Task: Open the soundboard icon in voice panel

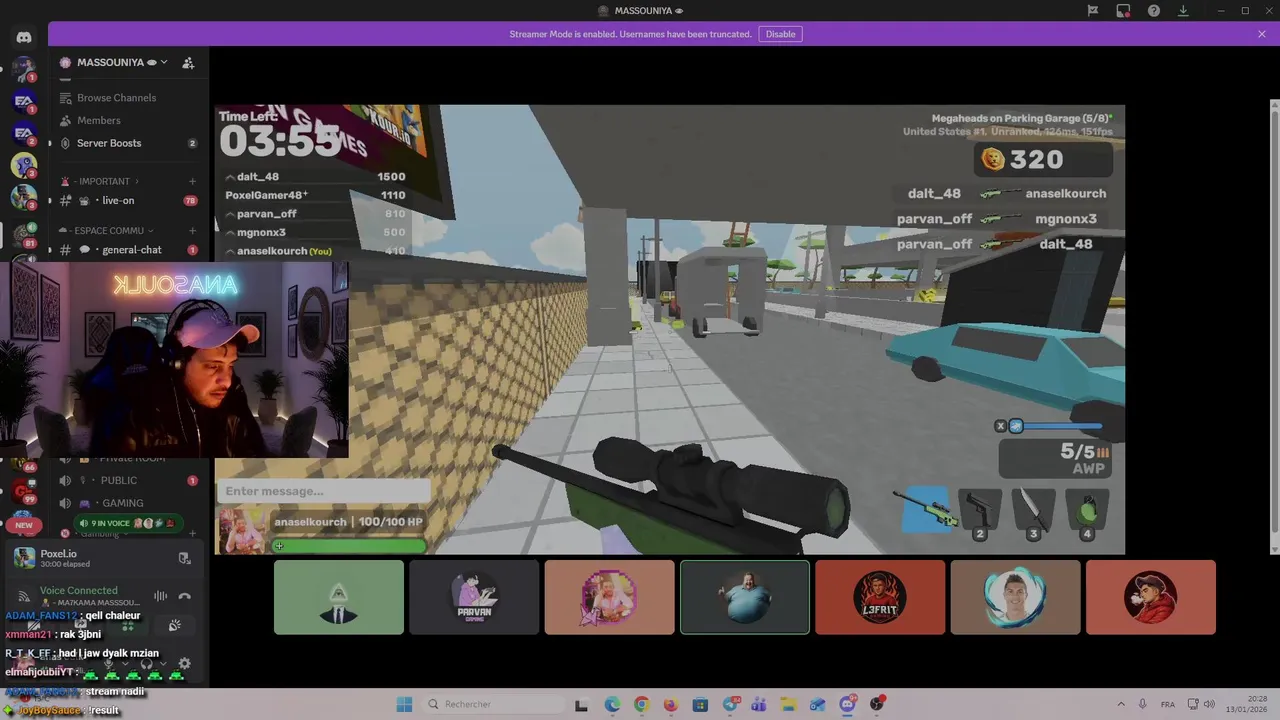Action: pos(175,626)
